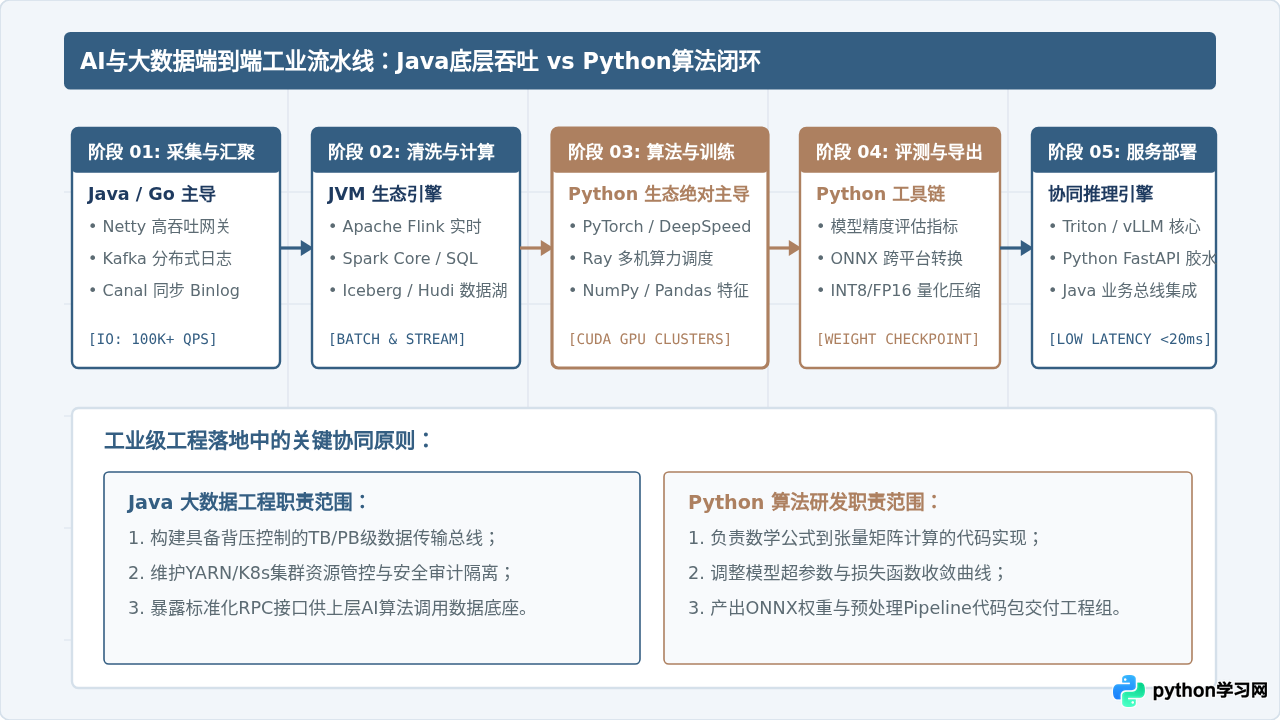Click the Spark Core / SQL bullet
1280x720 pixels.
[403, 259]
